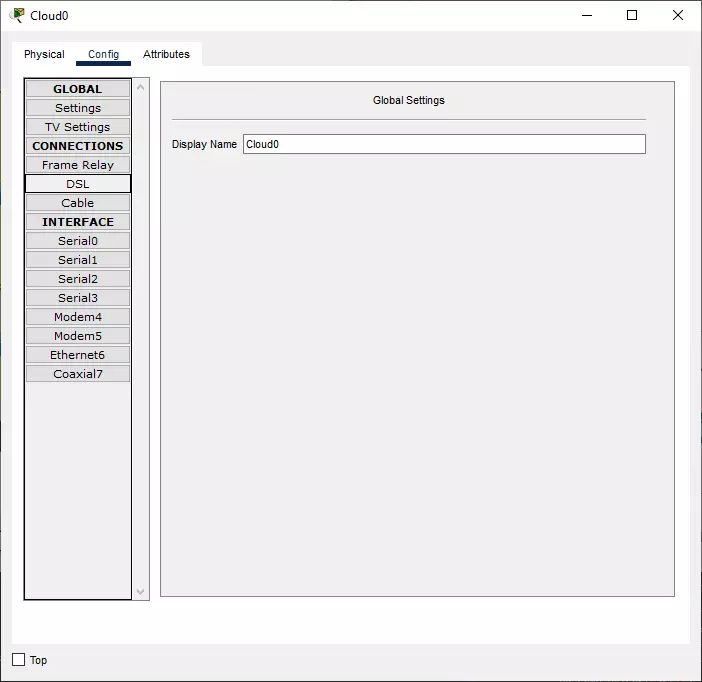Click the GLOBAL section header
Screen dimensions: 702x682
78,89
